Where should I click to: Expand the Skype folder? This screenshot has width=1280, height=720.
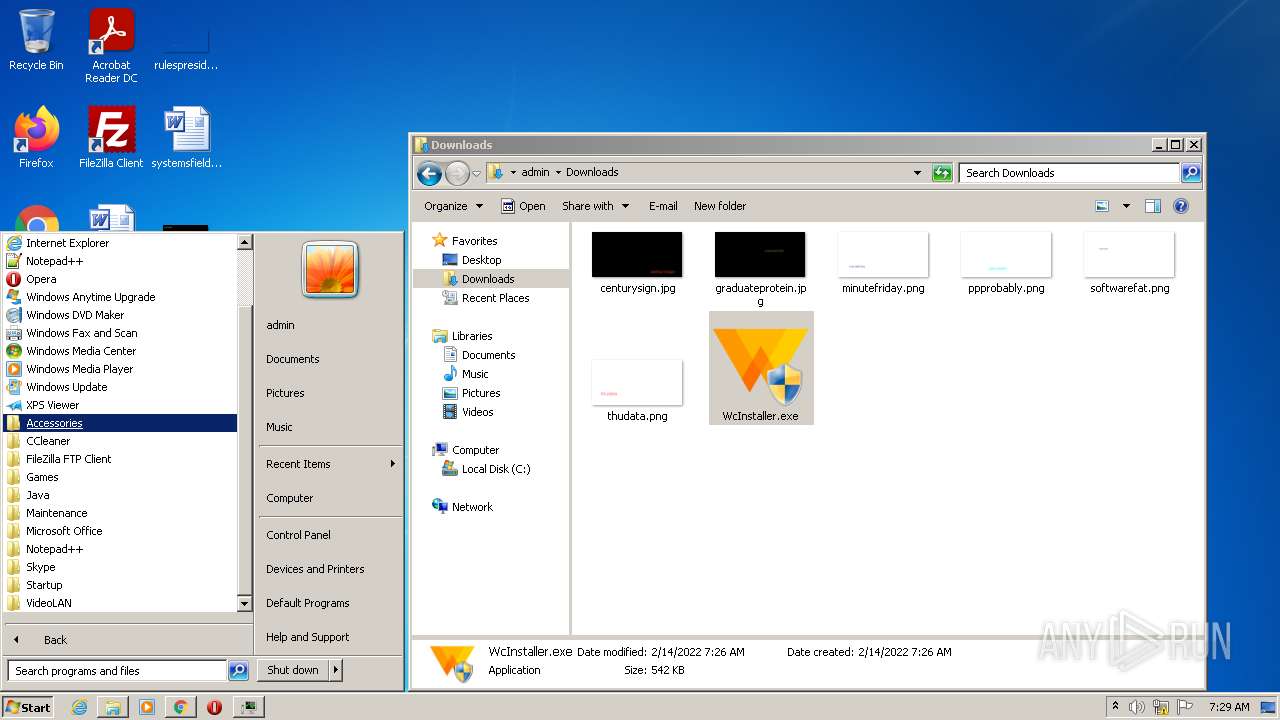click(x=120, y=567)
